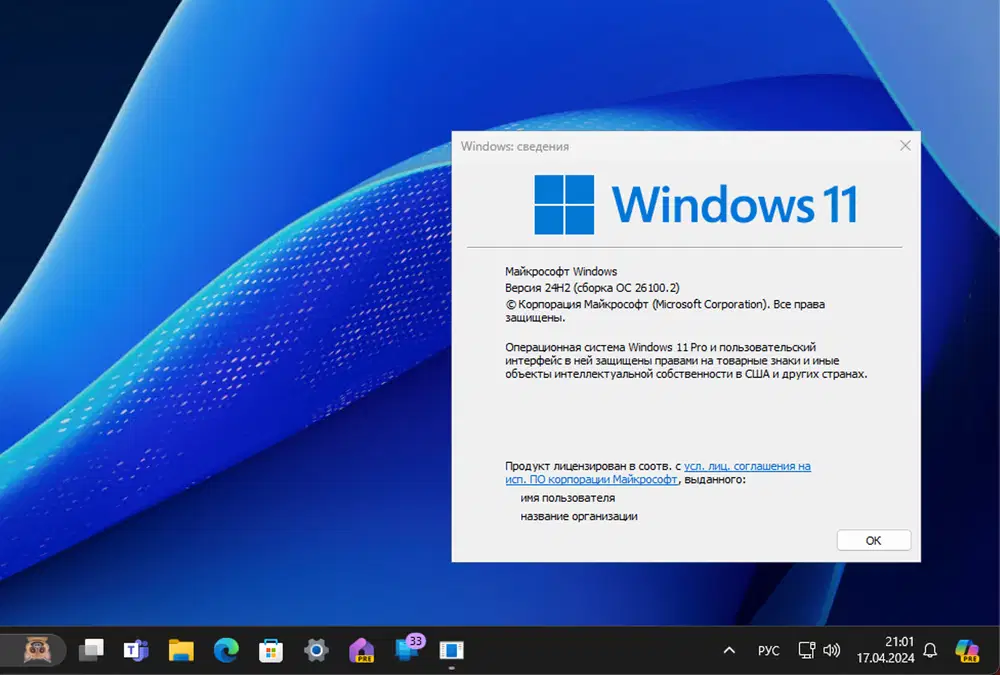Switch РУС input language indicator
The image size is (1000, 675).
pyautogui.click(x=768, y=650)
